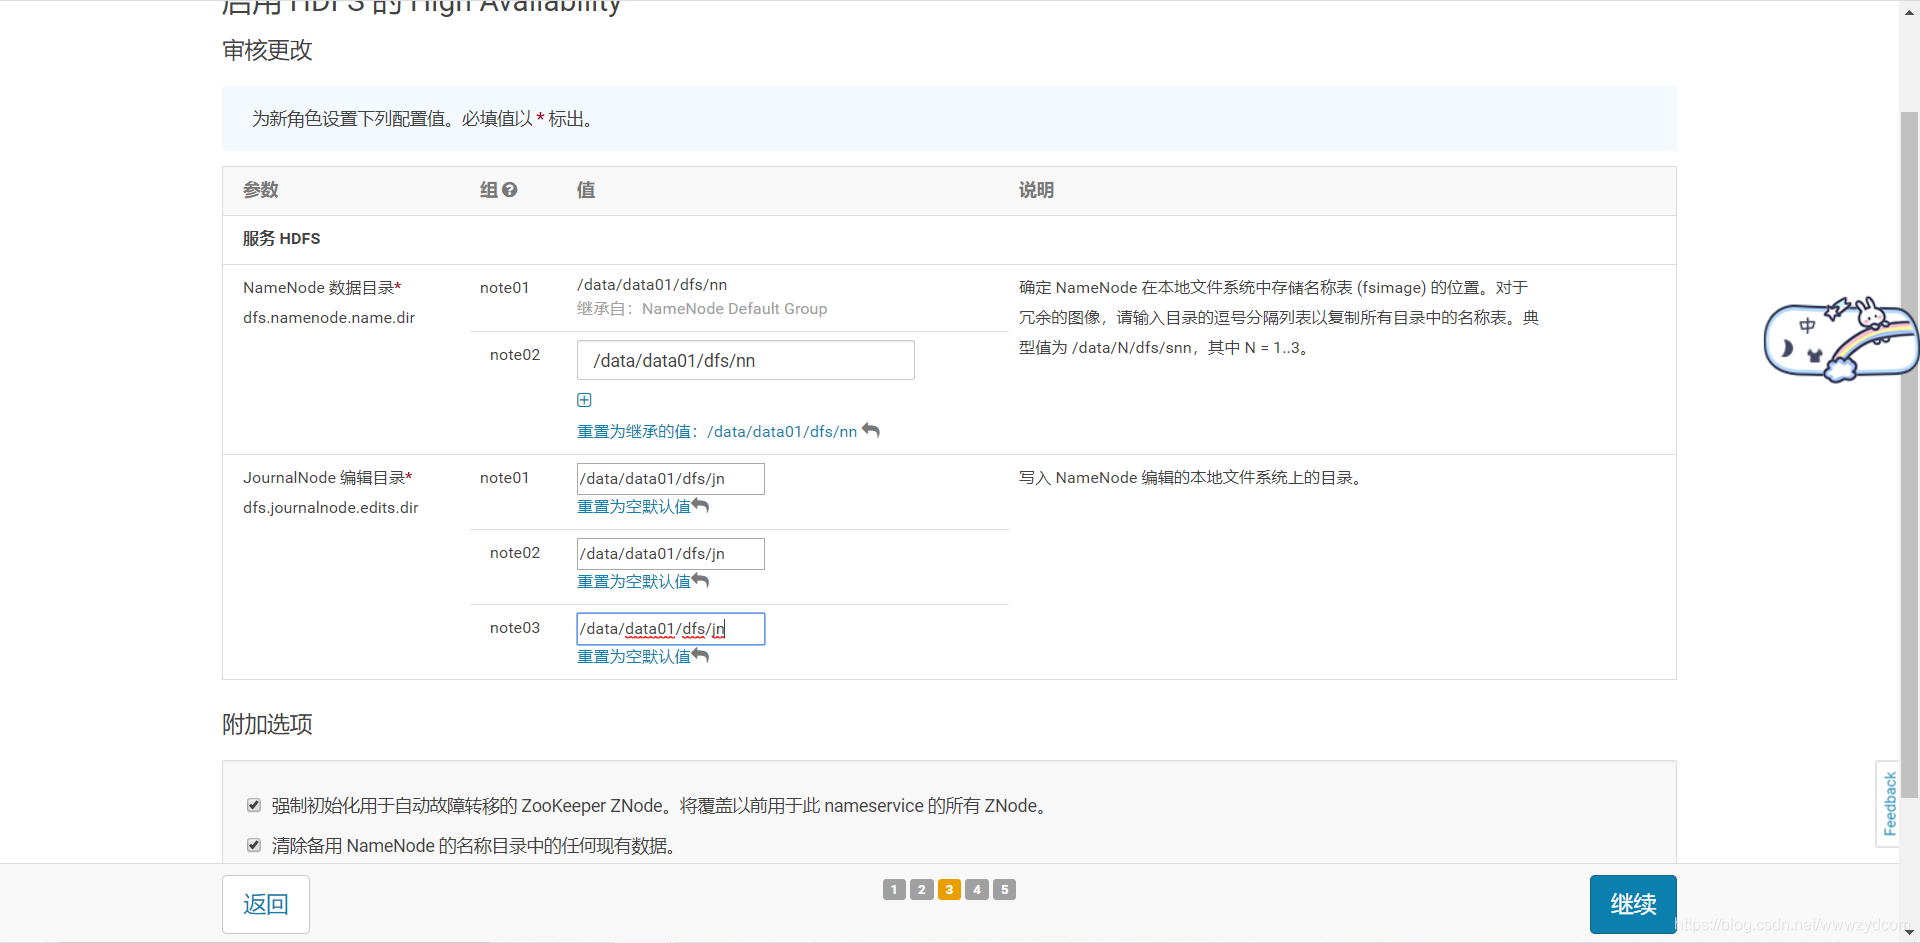Screen dimensions: 1920x943
Task: Go to wizard step 4
Action: [977, 889]
